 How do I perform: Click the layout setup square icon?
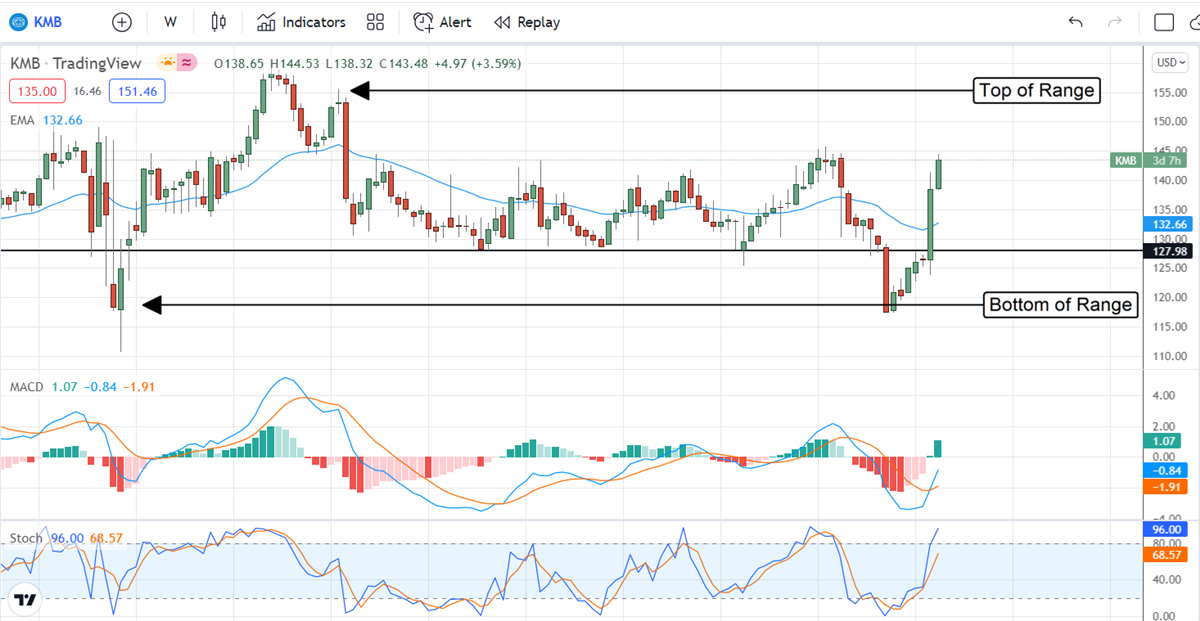click(1163, 22)
